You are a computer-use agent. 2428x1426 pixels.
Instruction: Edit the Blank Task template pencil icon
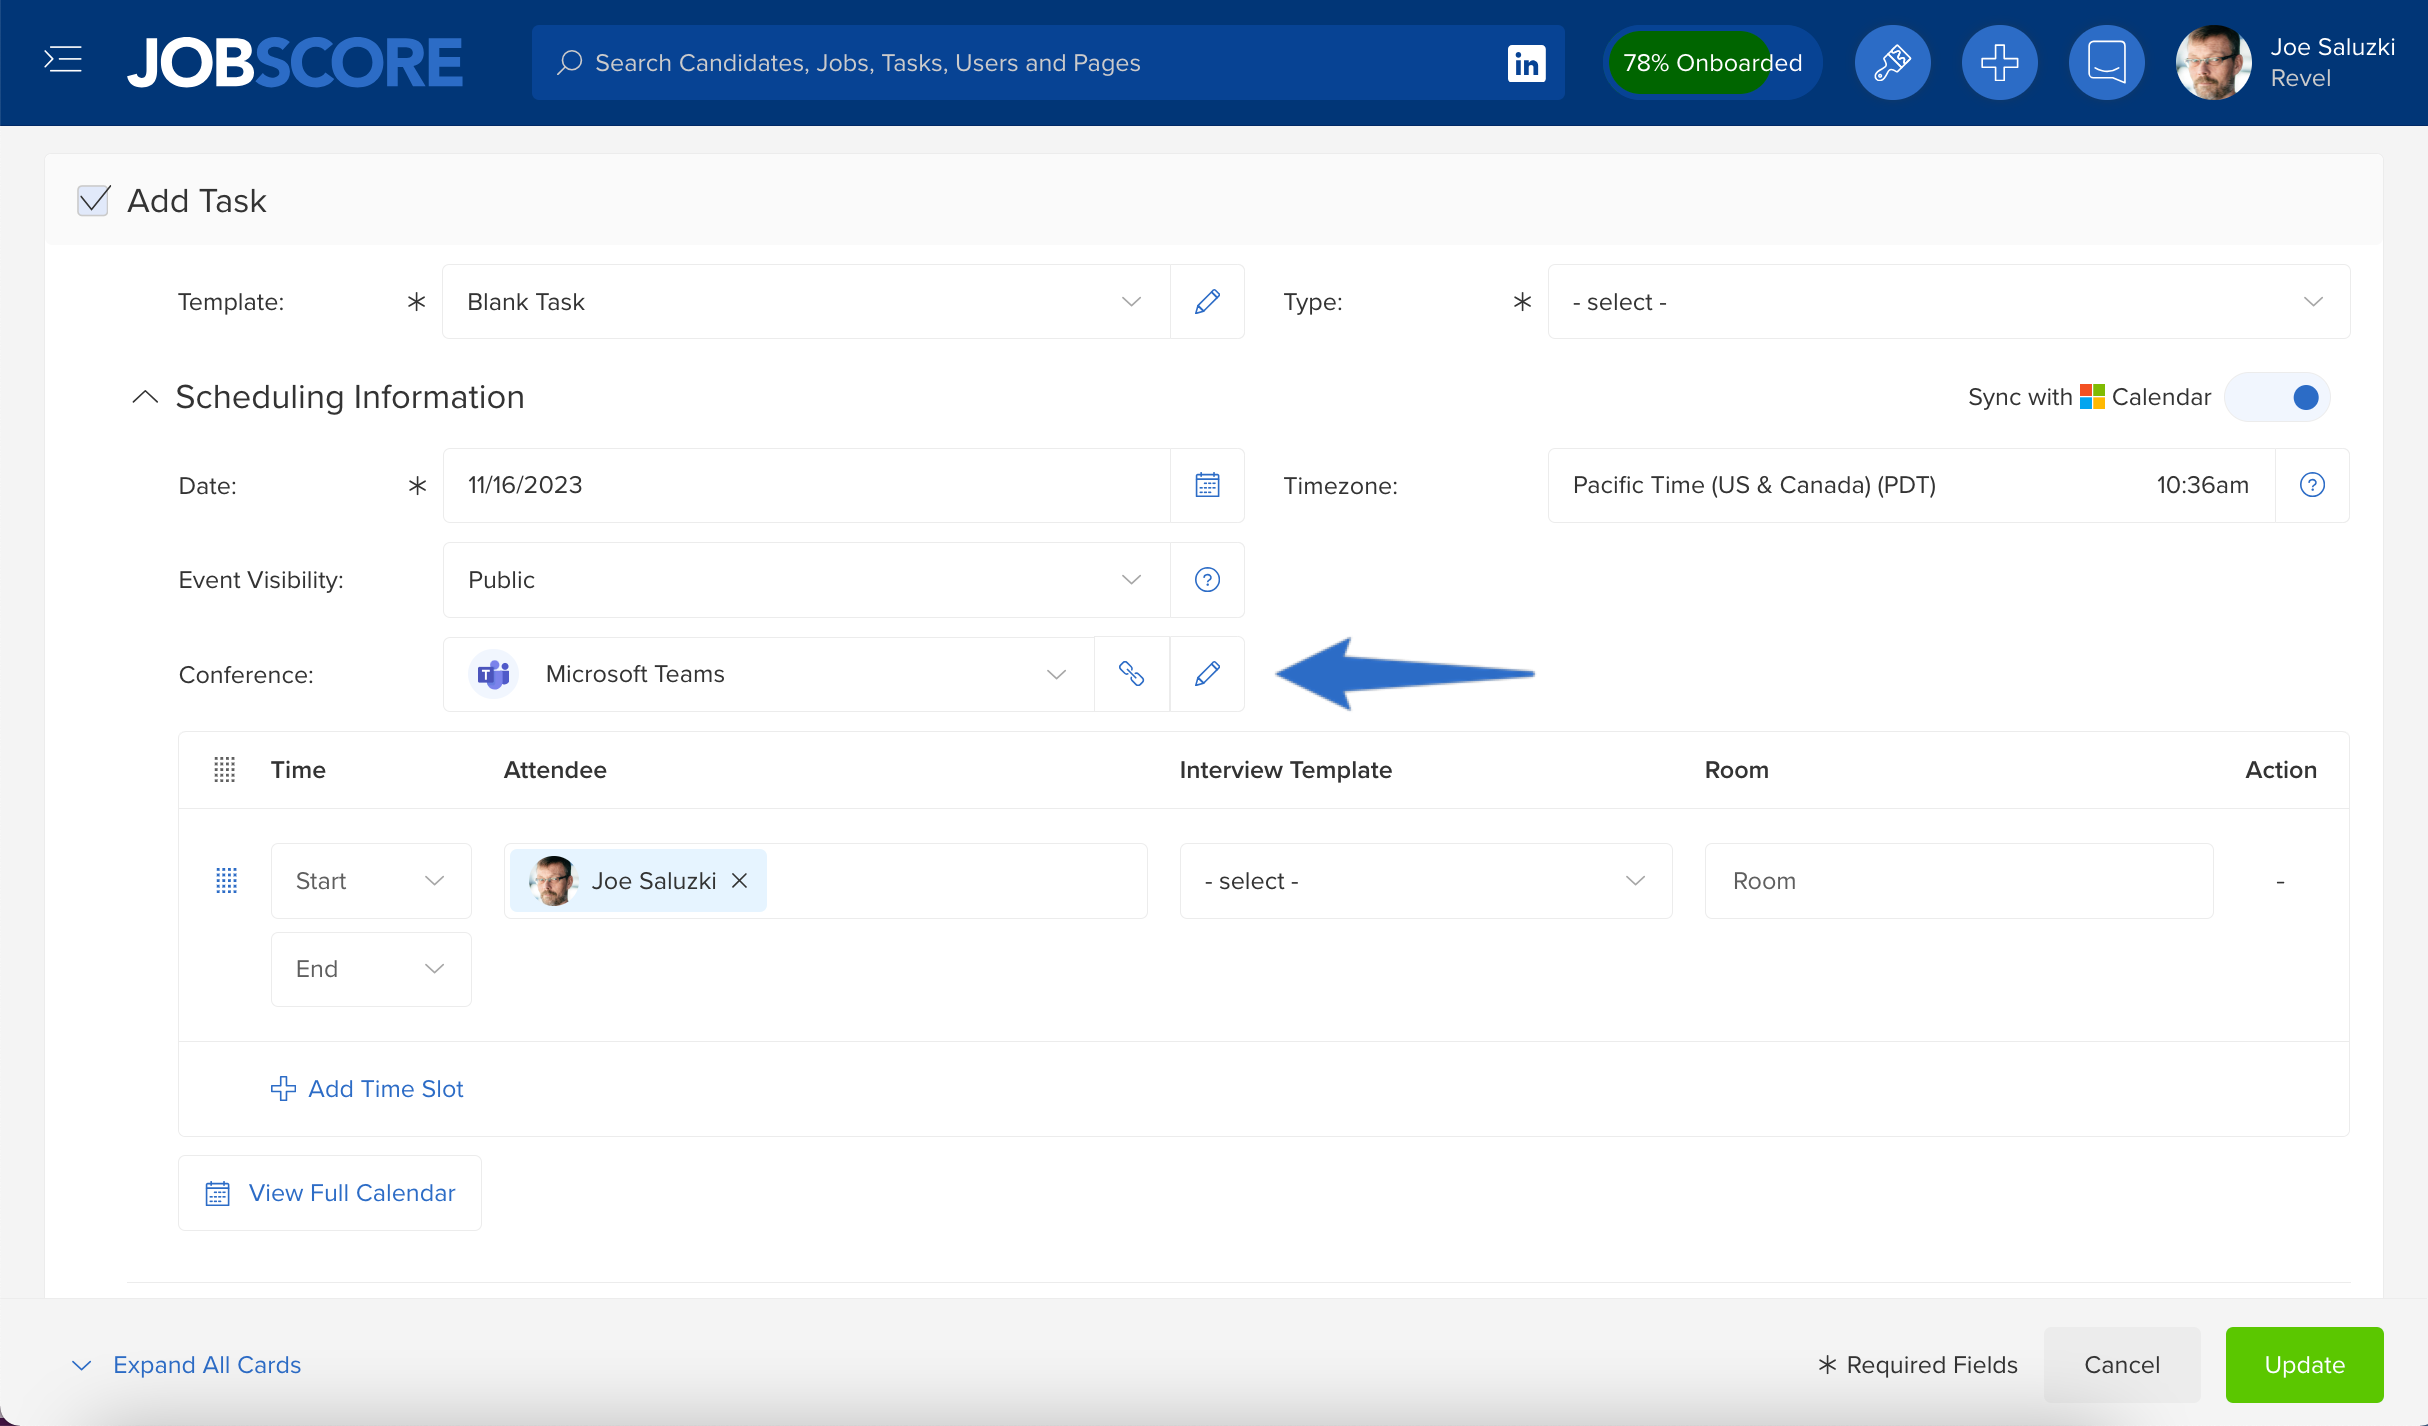(x=1207, y=302)
